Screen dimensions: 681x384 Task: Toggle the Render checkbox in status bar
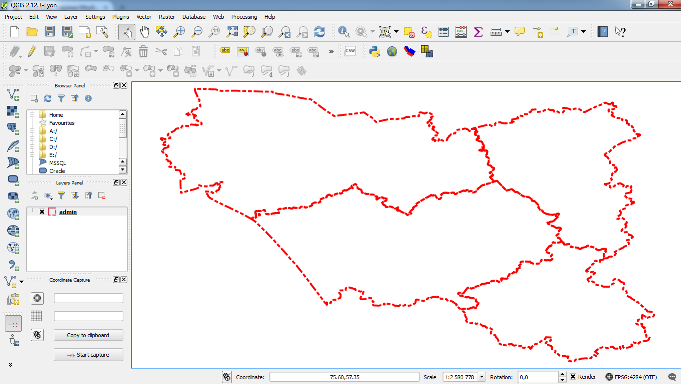pos(573,377)
